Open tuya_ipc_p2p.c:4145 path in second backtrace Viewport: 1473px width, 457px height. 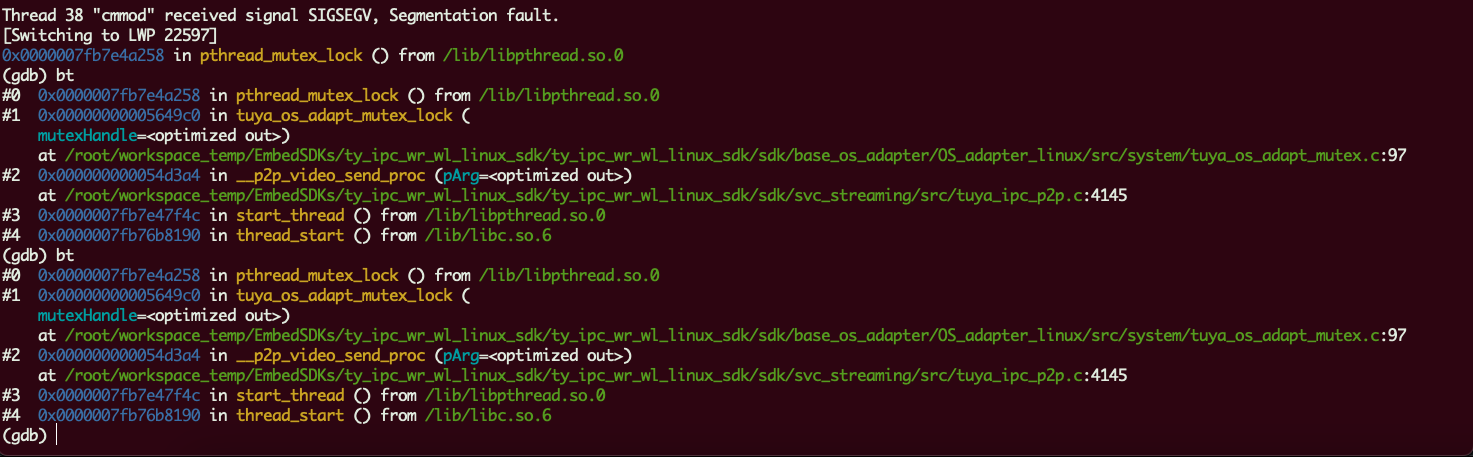point(596,376)
